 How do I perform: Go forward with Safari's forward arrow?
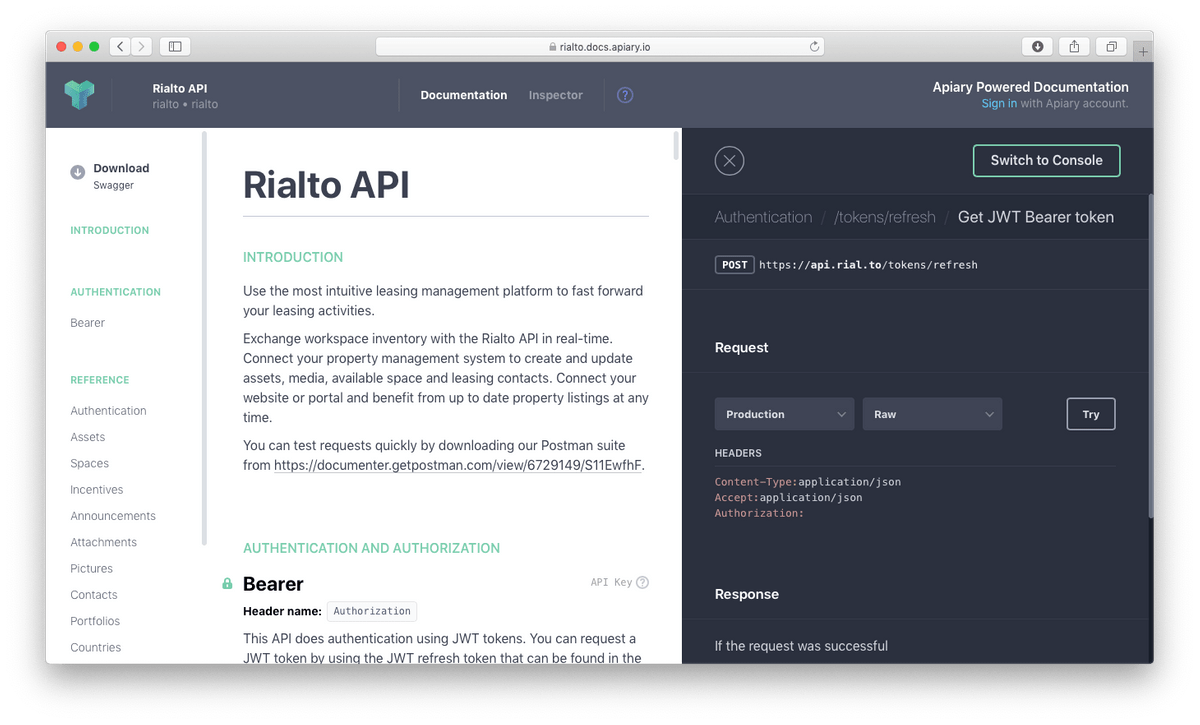click(142, 46)
